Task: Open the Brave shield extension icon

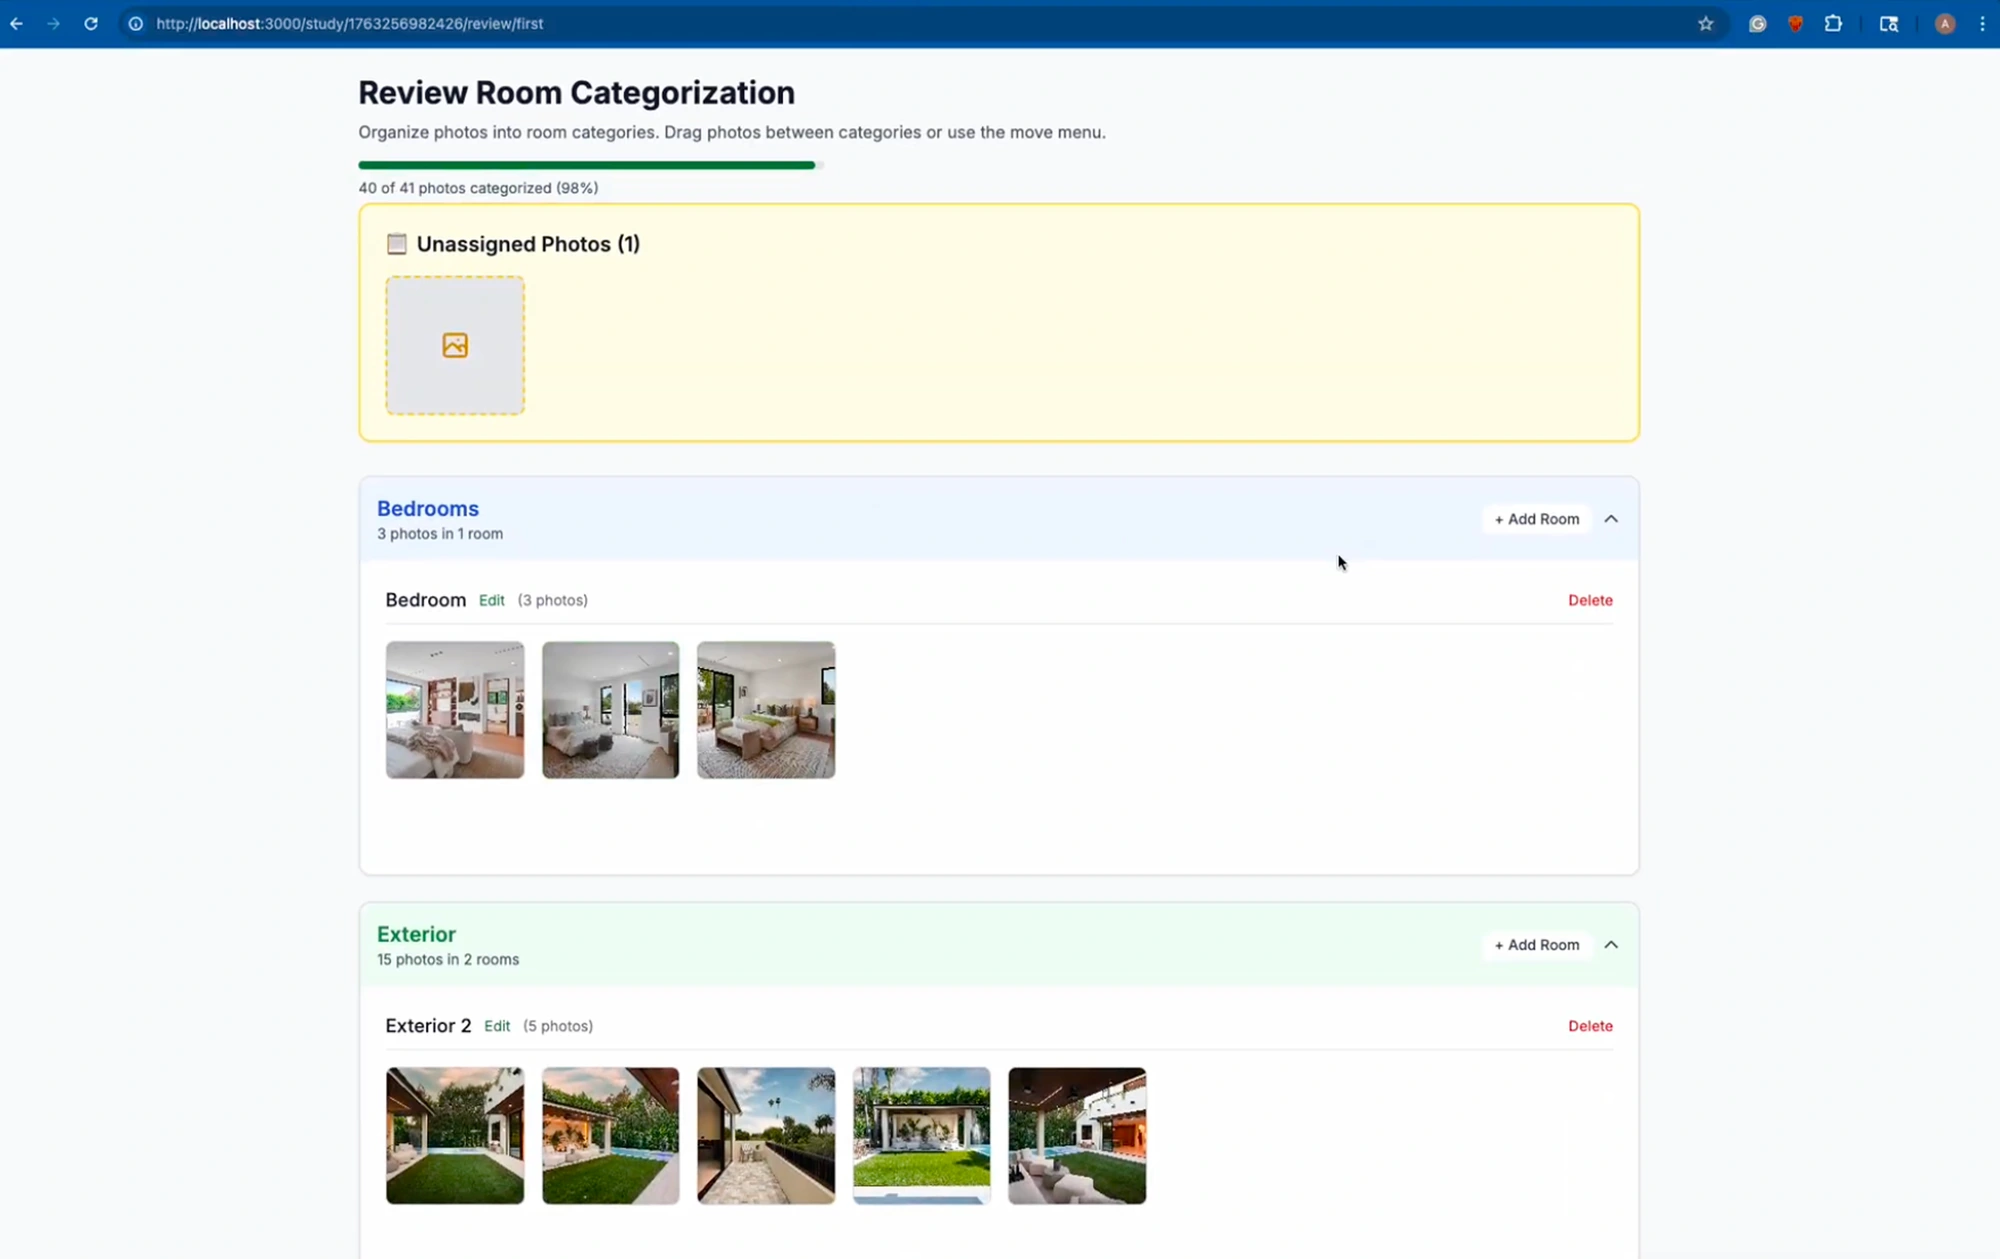Action: pos(1795,24)
